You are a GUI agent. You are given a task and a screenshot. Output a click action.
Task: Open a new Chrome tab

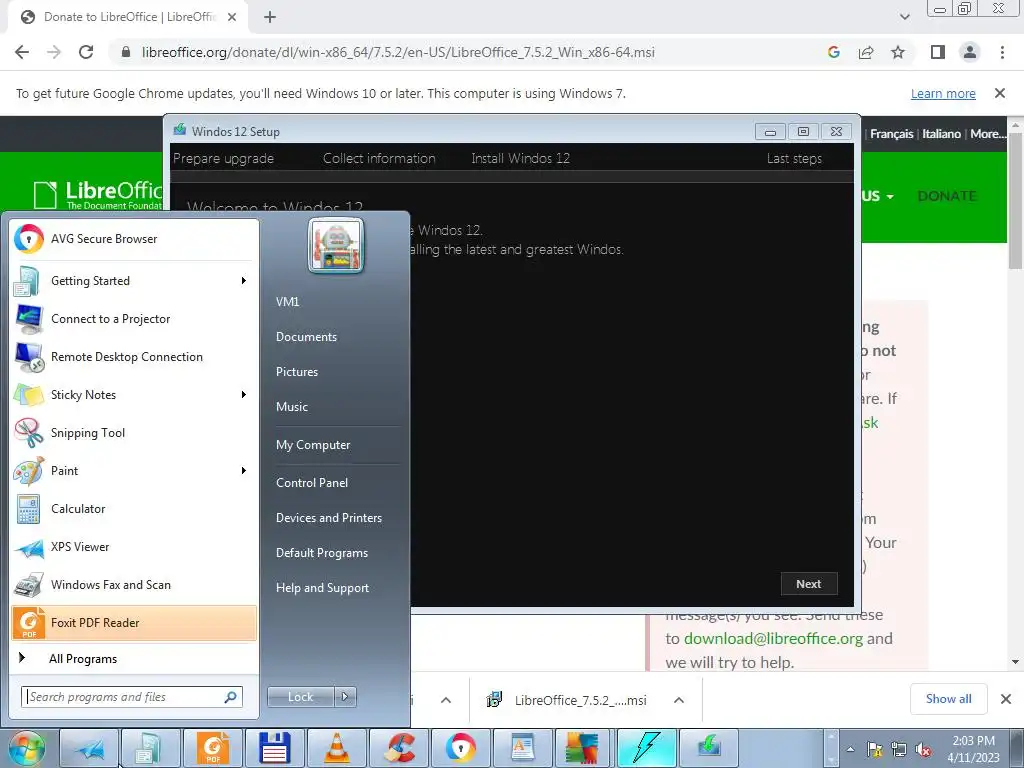pos(270,17)
